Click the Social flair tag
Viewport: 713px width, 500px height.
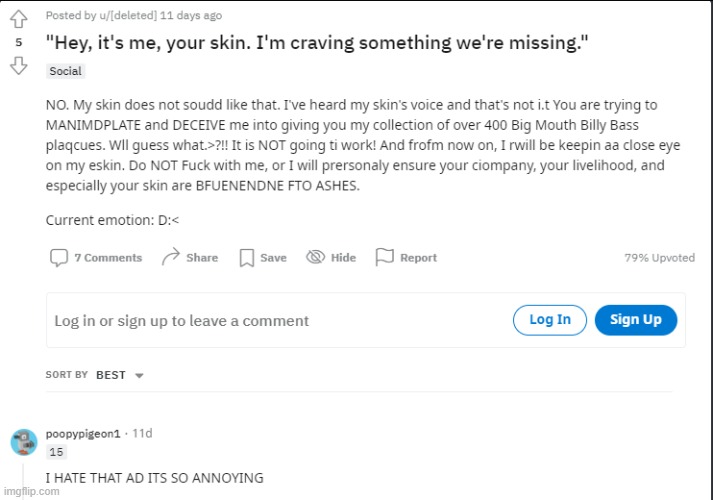65,71
